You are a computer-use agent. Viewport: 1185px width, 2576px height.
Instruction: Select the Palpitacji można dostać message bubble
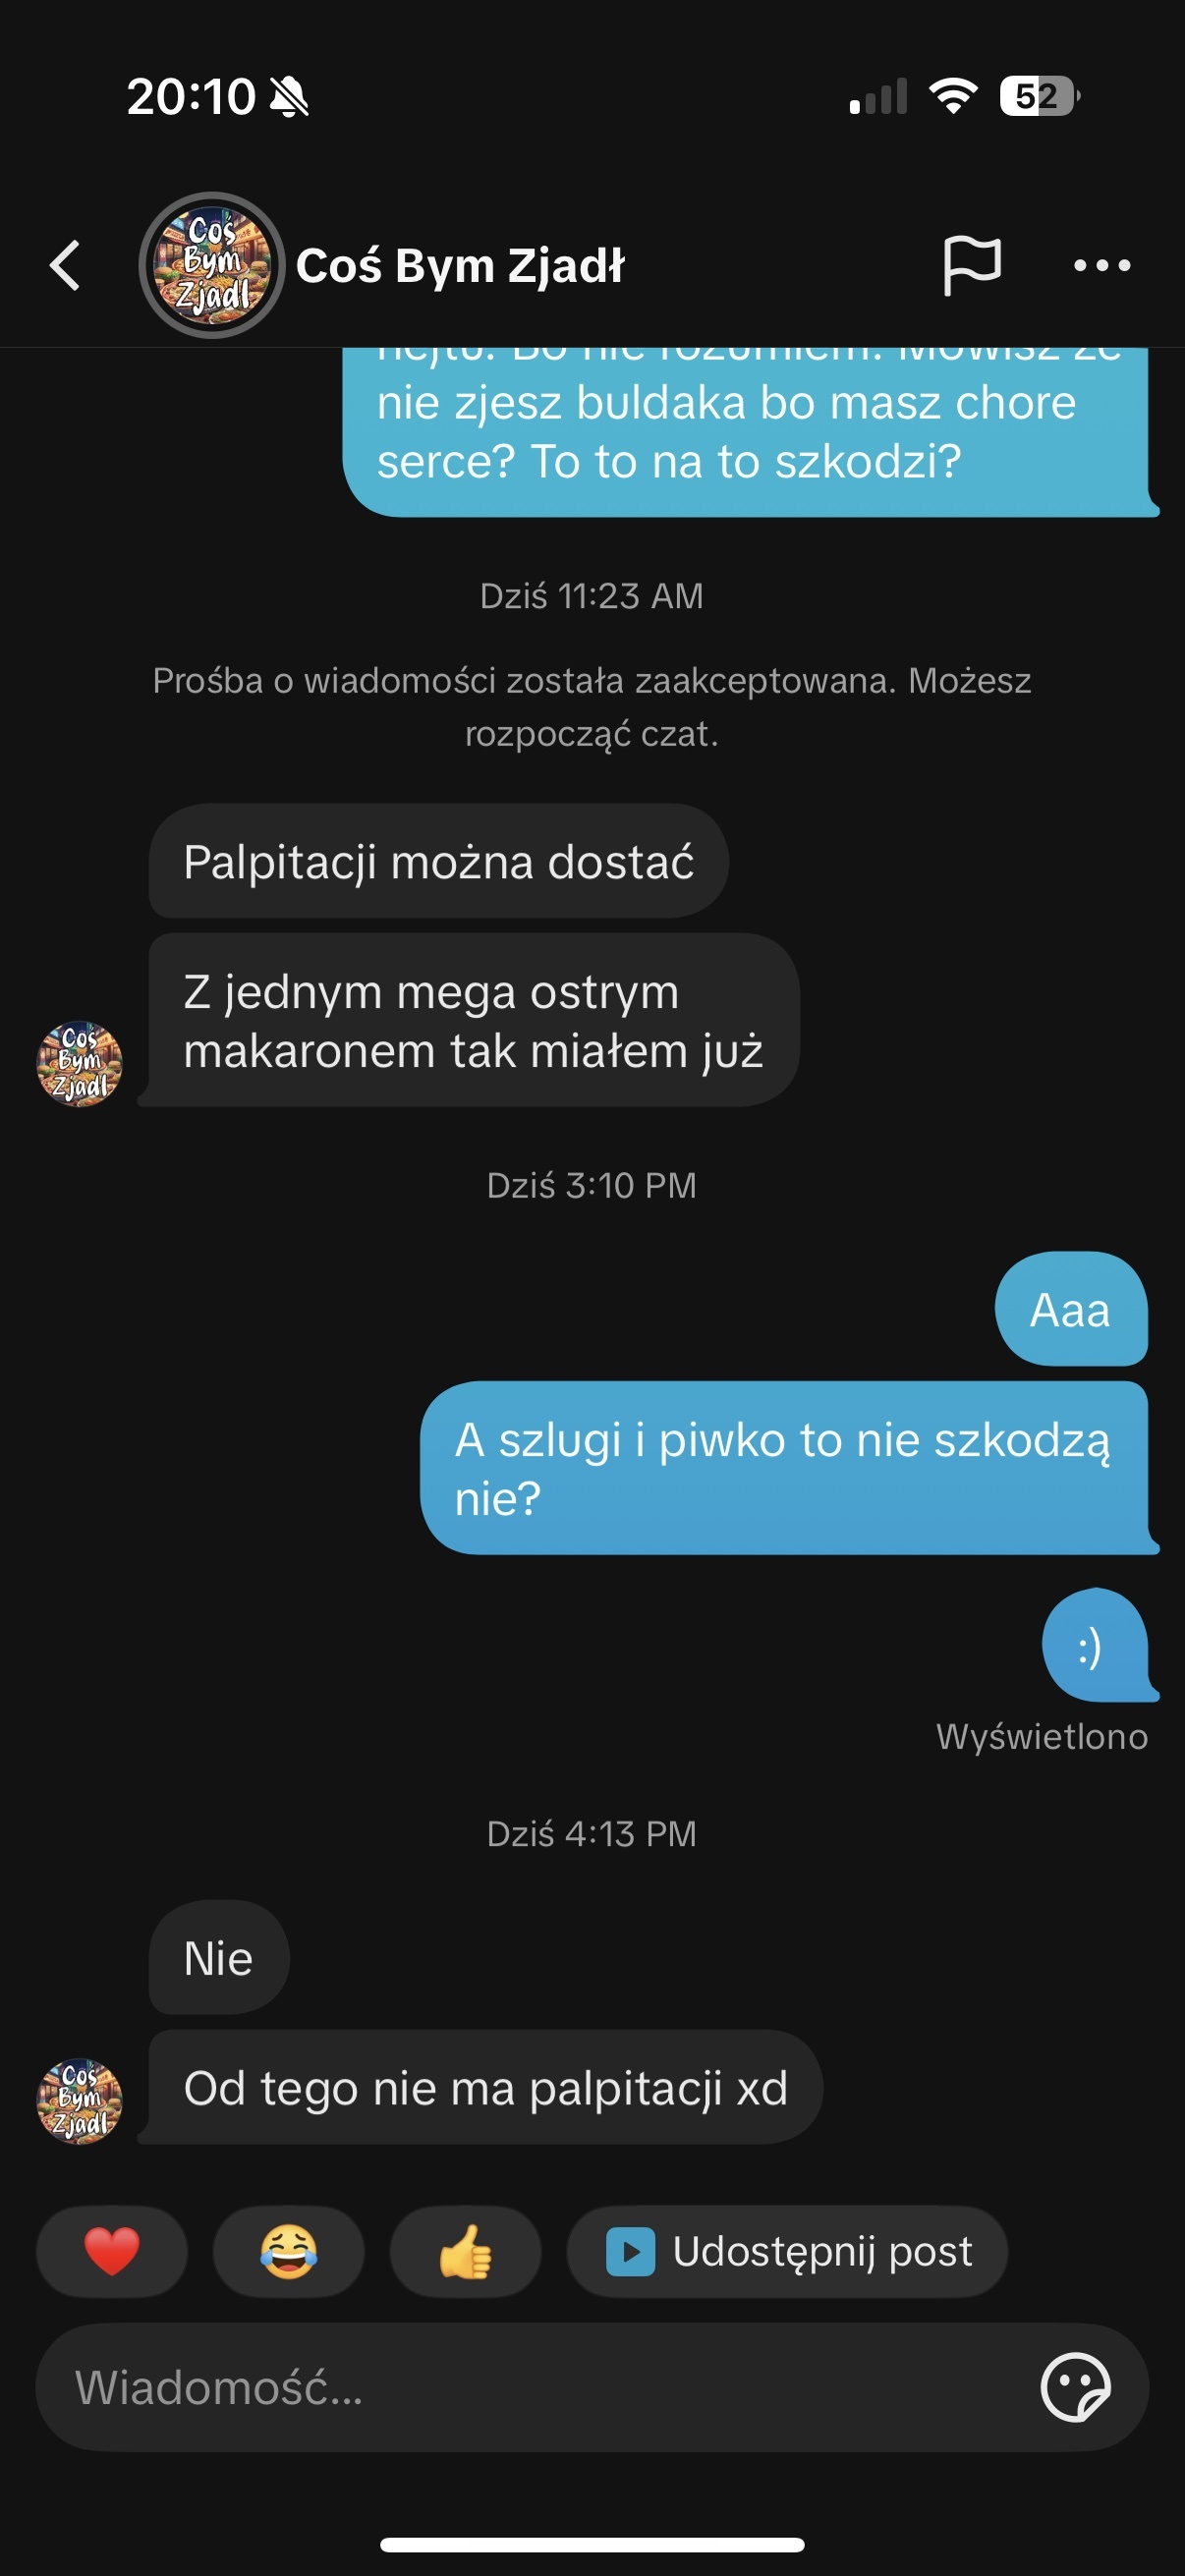click(439, 862)
